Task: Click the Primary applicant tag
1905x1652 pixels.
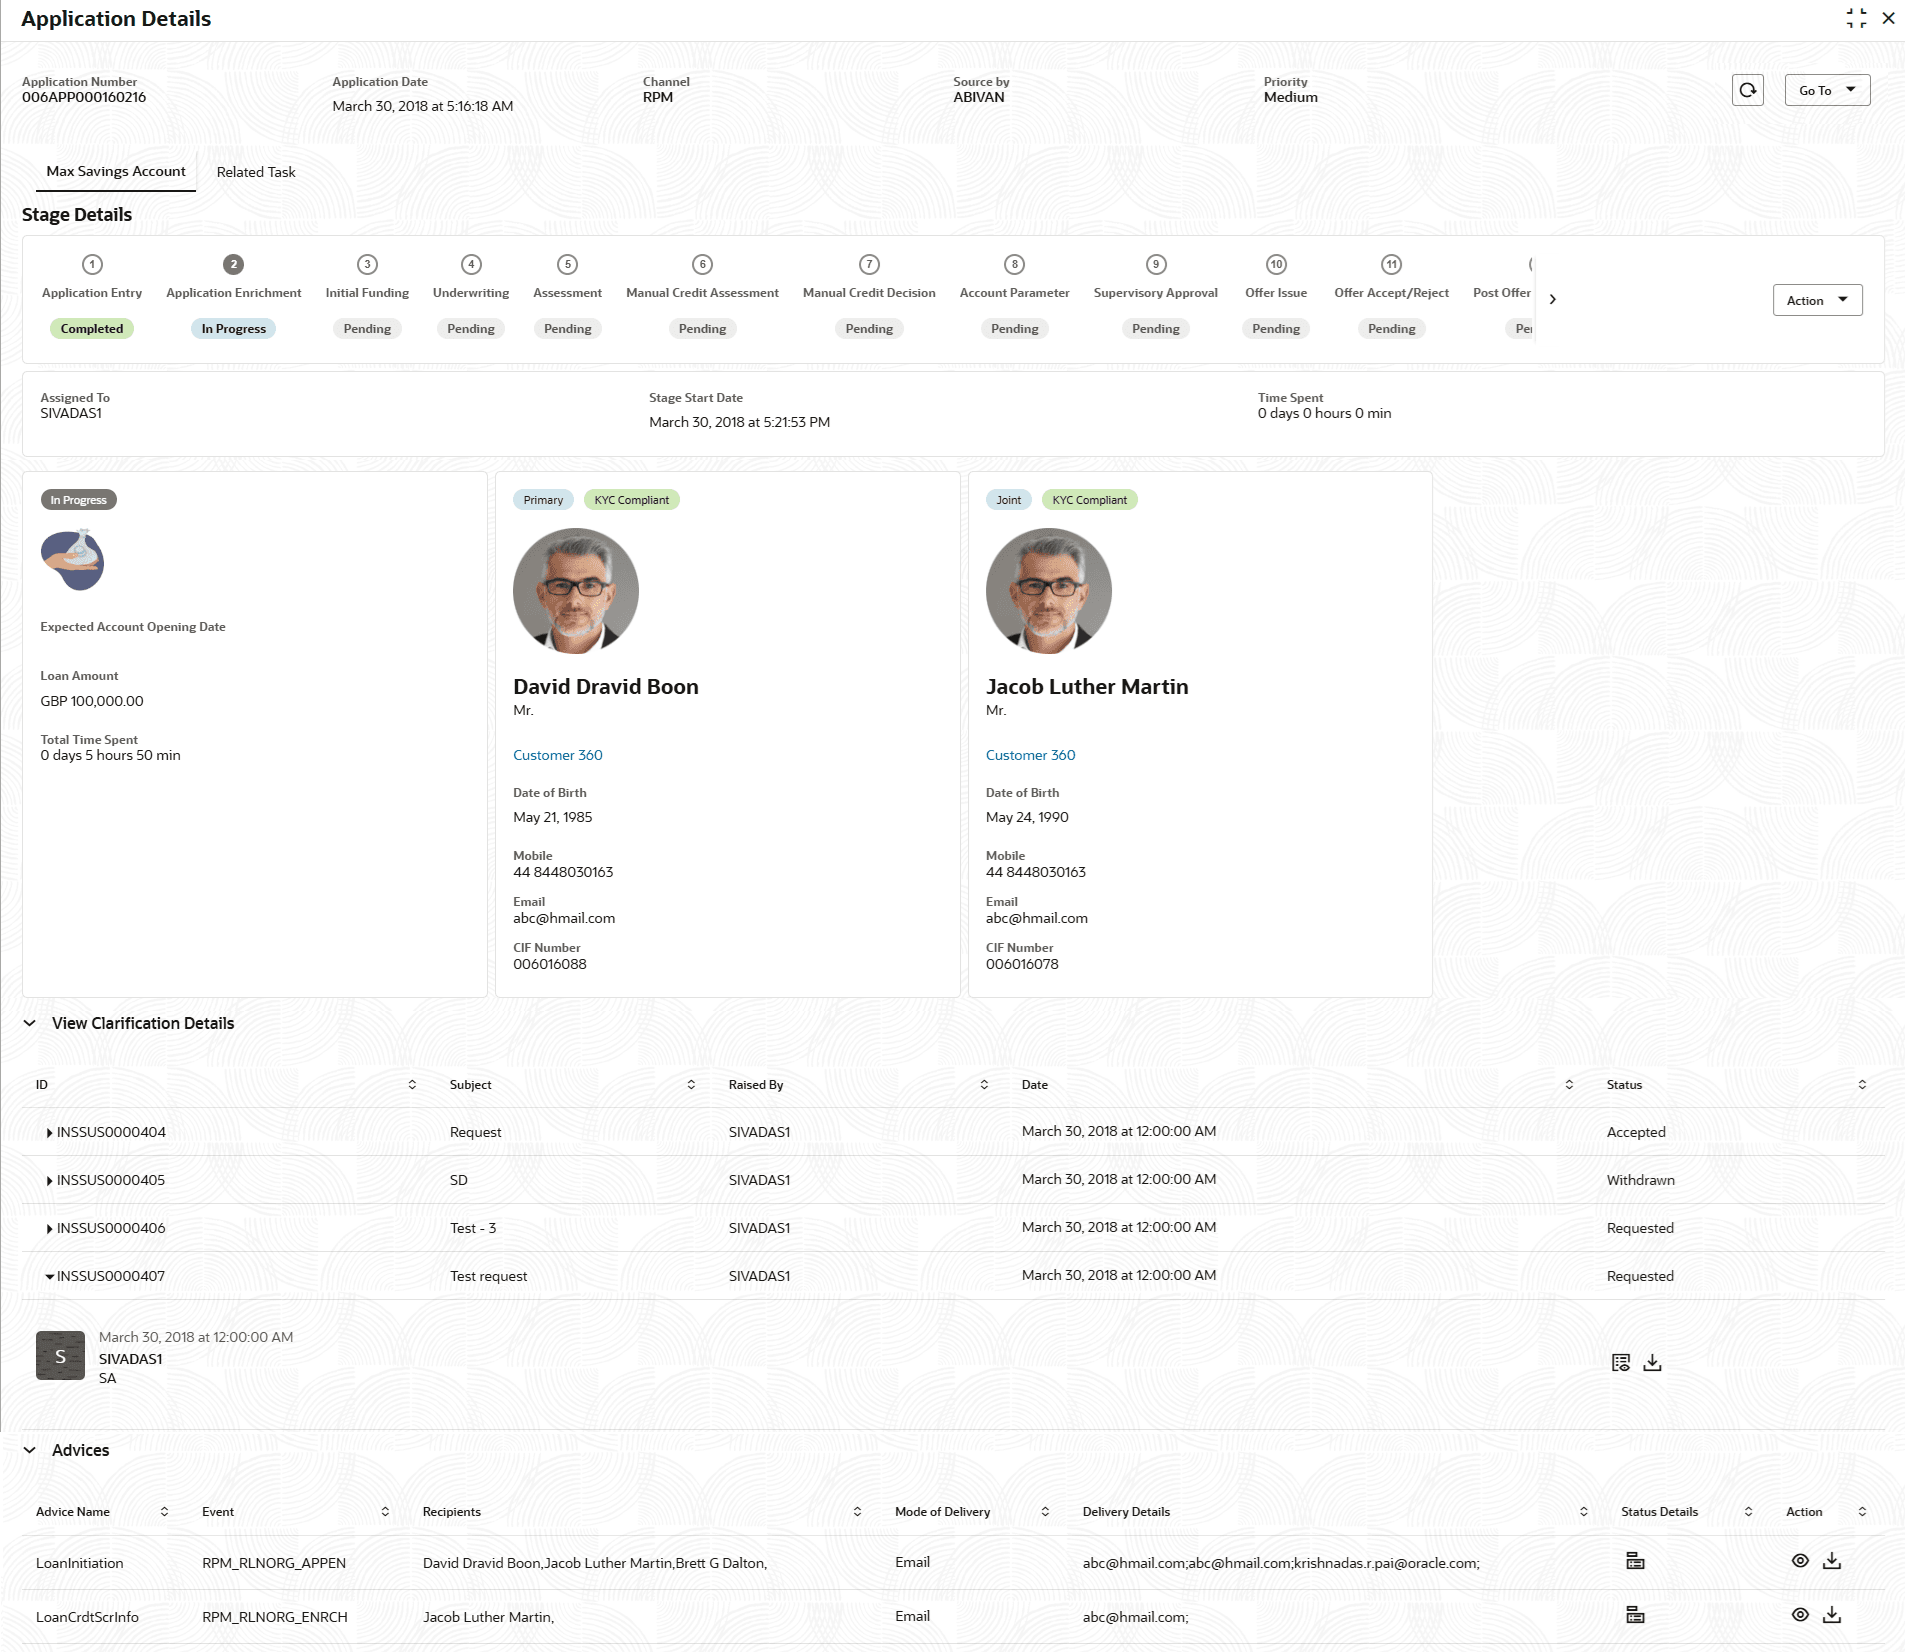Action: (543, 500)
